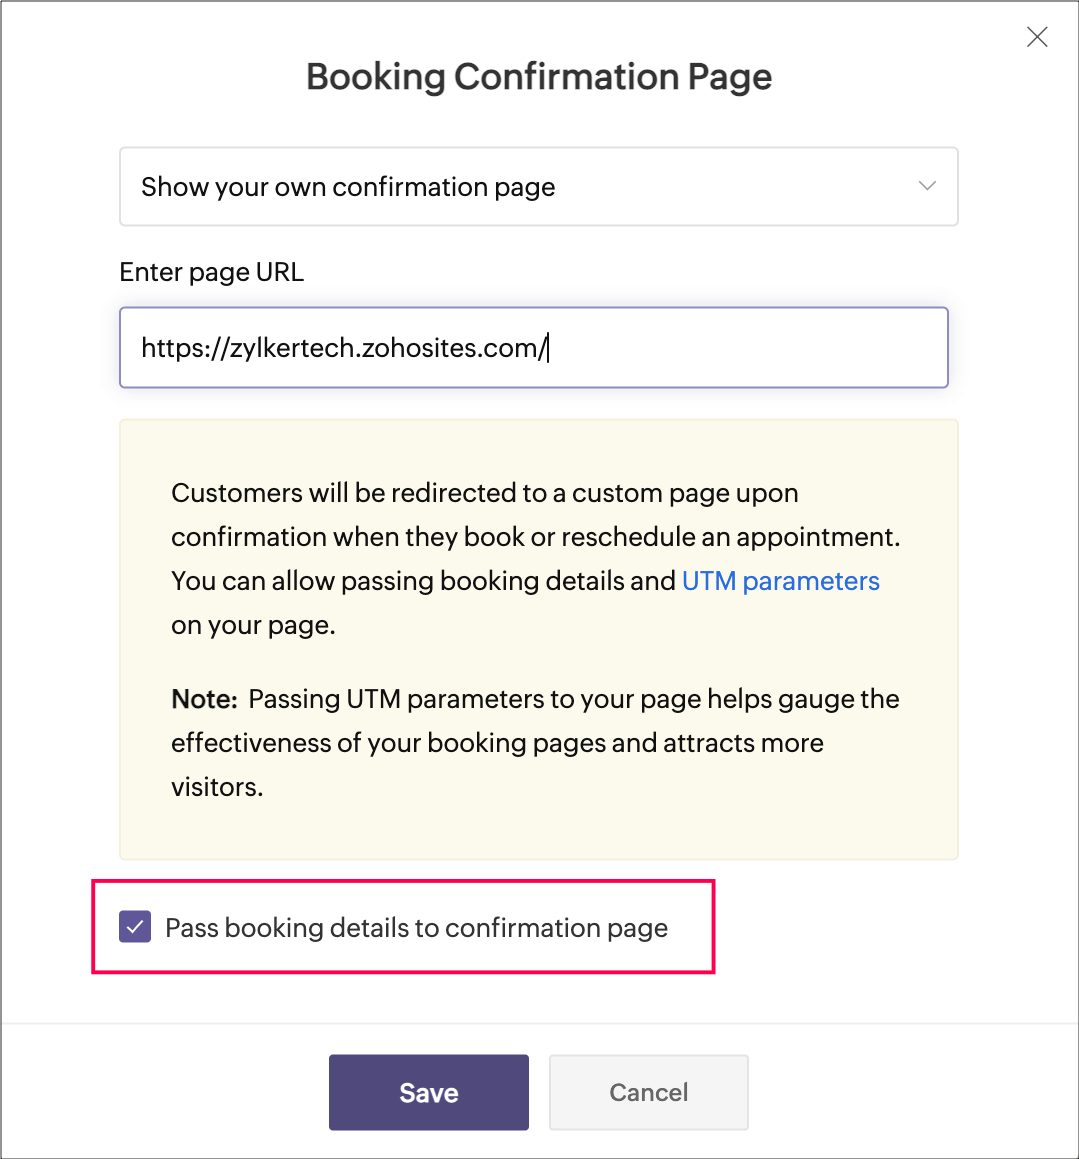Focus the page URL input field
Screen dimensions: 1079x1159
pyautogui.click(x=740, y=347)
